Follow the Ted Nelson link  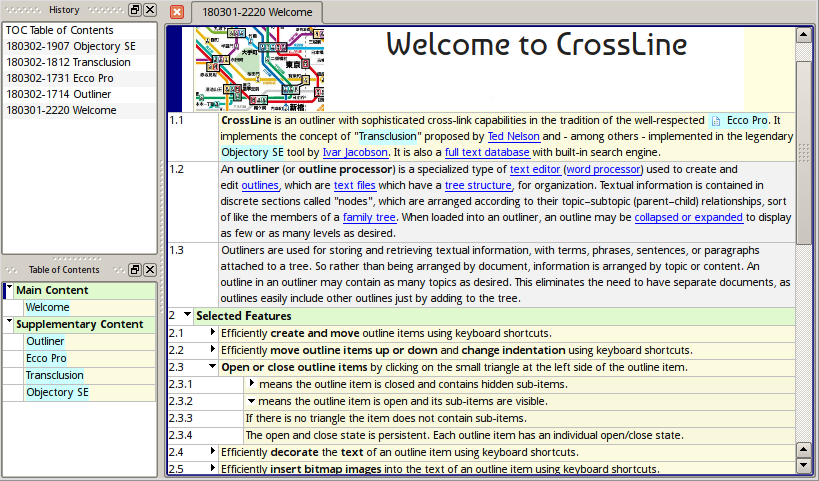point(513,136)
